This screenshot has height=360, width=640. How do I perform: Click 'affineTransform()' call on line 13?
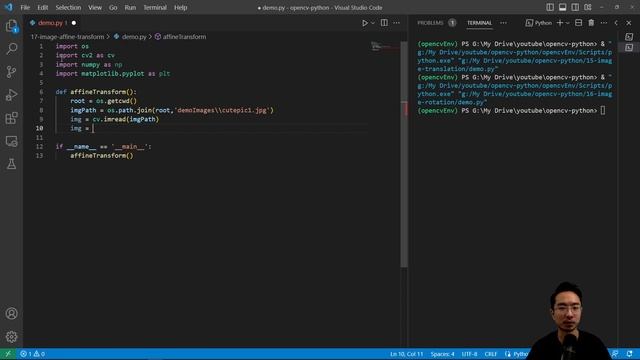(102, 156)
